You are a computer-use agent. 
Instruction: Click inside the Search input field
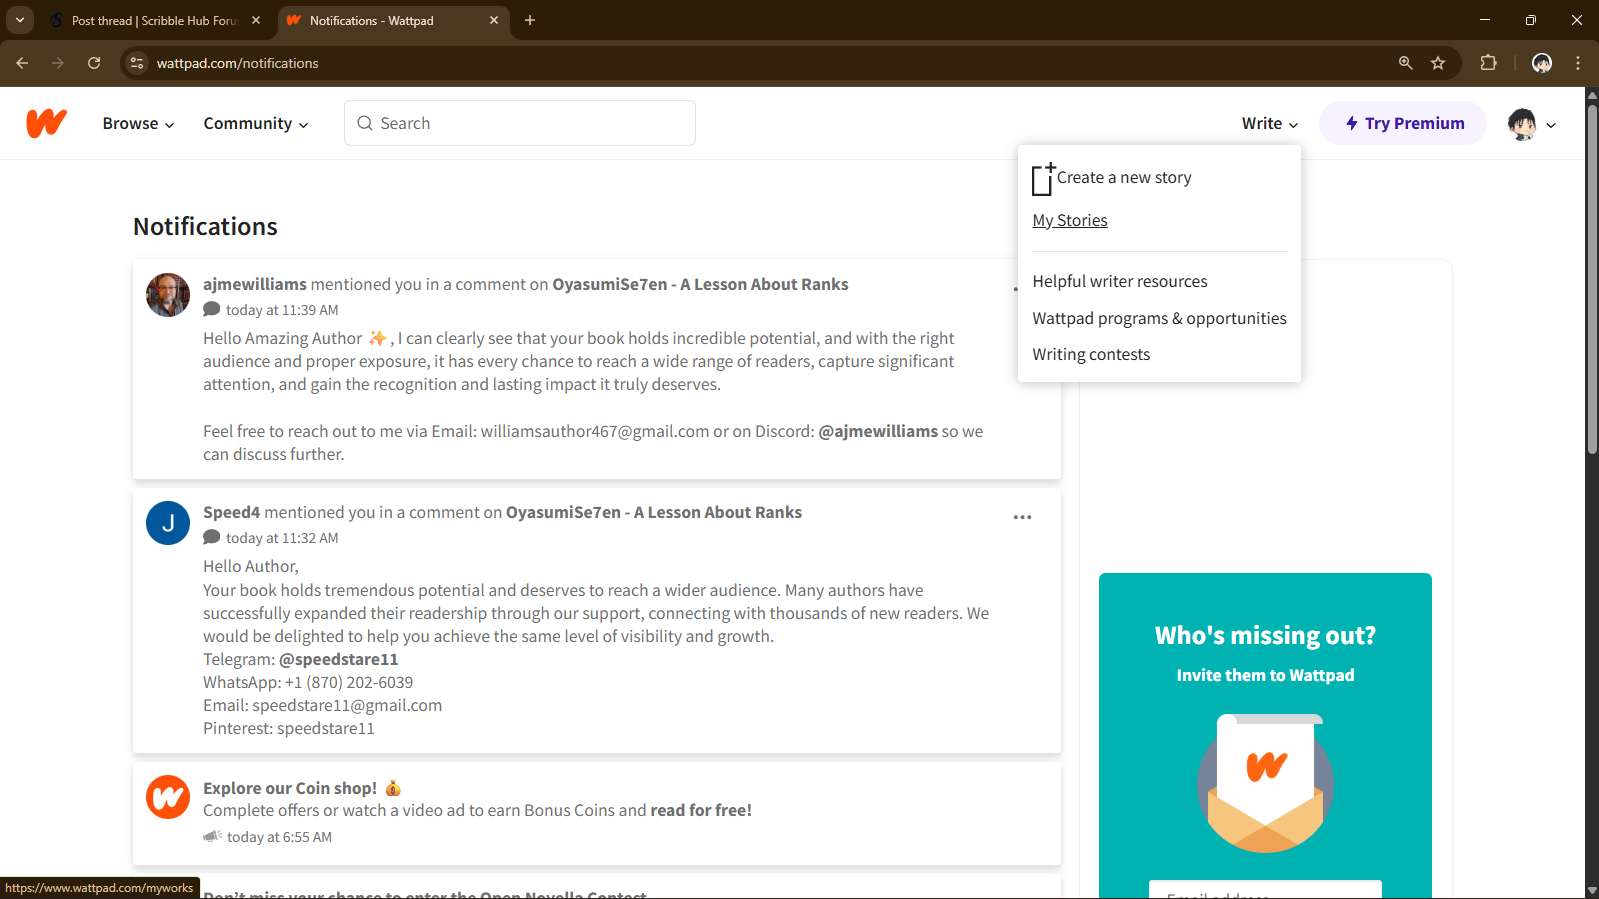(530, 124)
